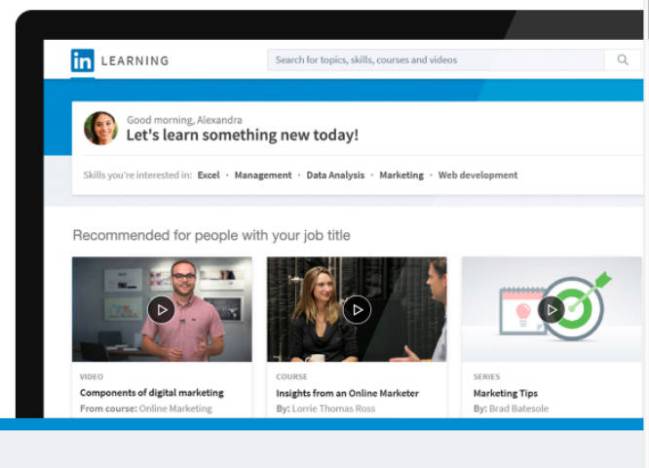Play the Insights from an Online Marketer course
The width and height of the screenshot is (649, 468).
coord(356,309)
